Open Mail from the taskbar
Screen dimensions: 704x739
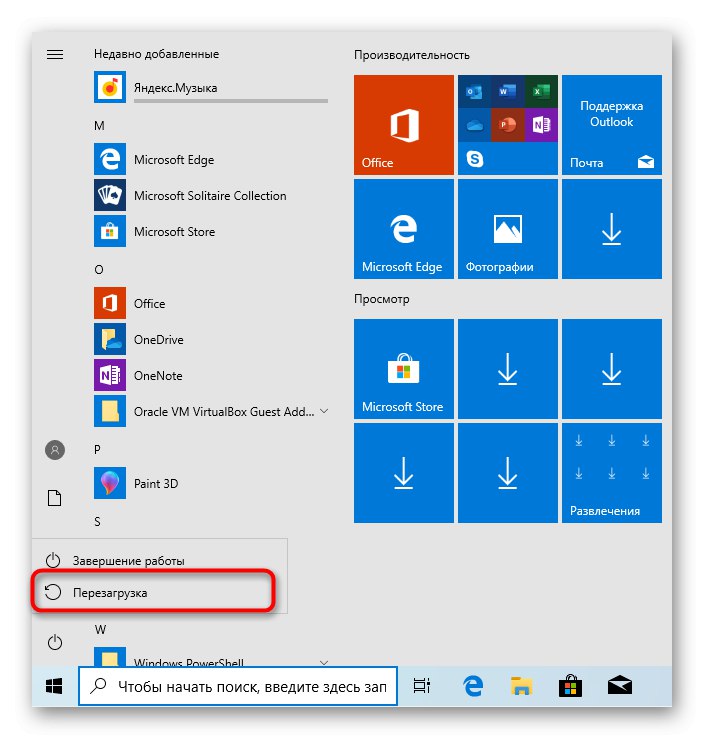coord(619,686)
